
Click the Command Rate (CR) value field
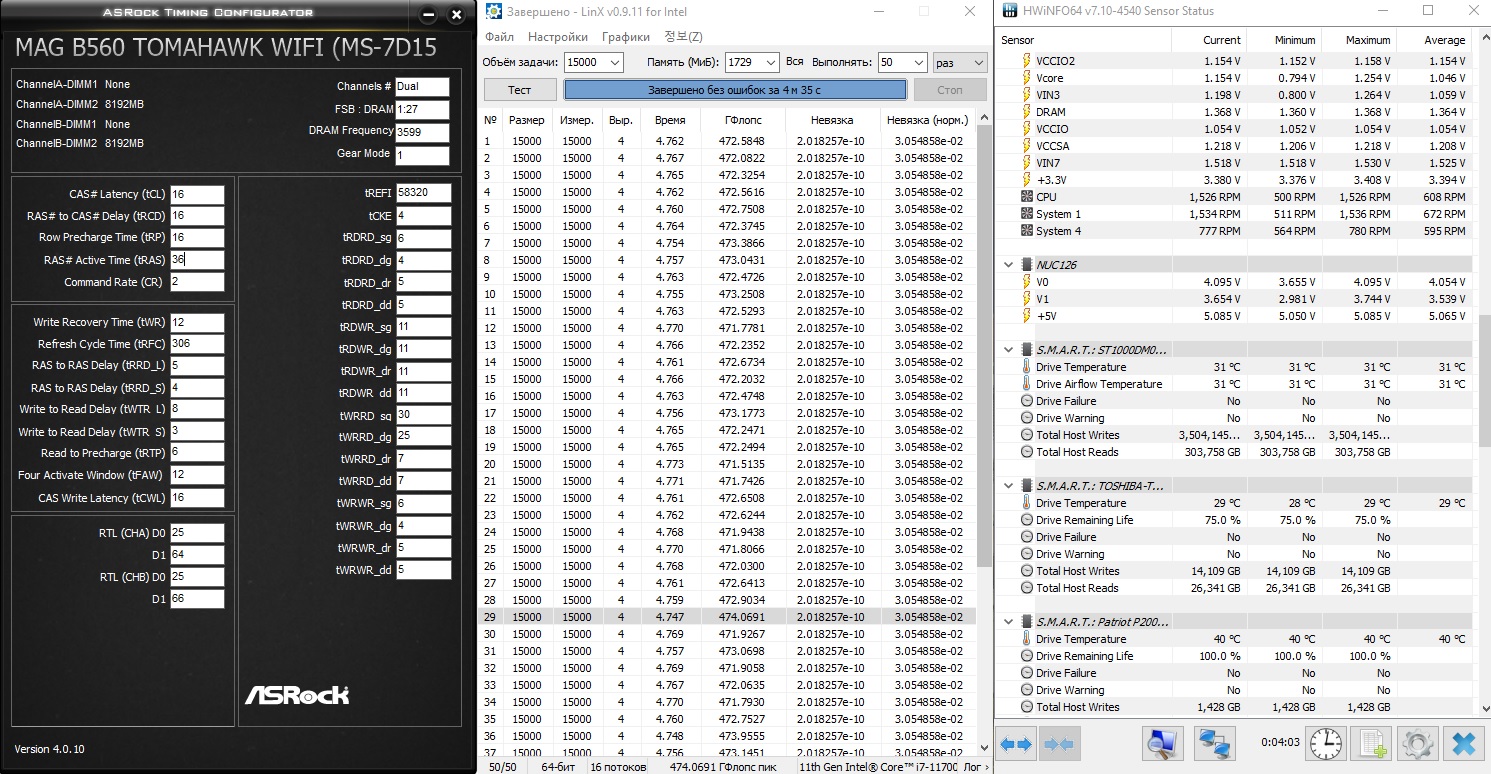point(197,282)
